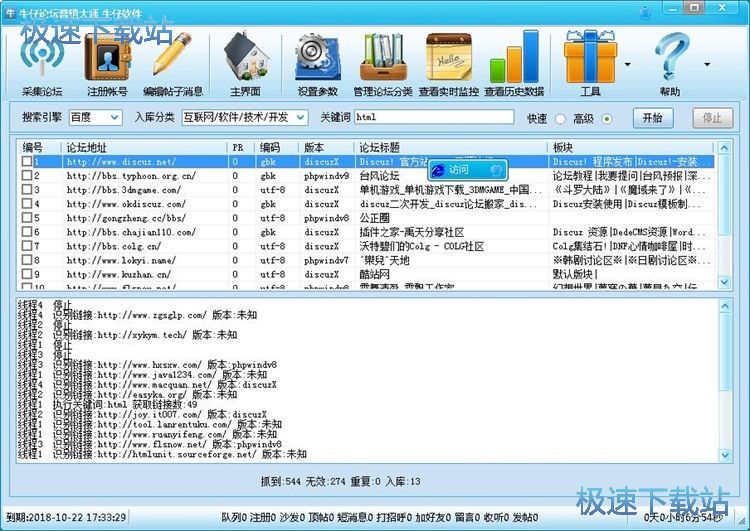Open the 搜索引擎 百度 combo box
750x531 pixels.
coord(96,117)
